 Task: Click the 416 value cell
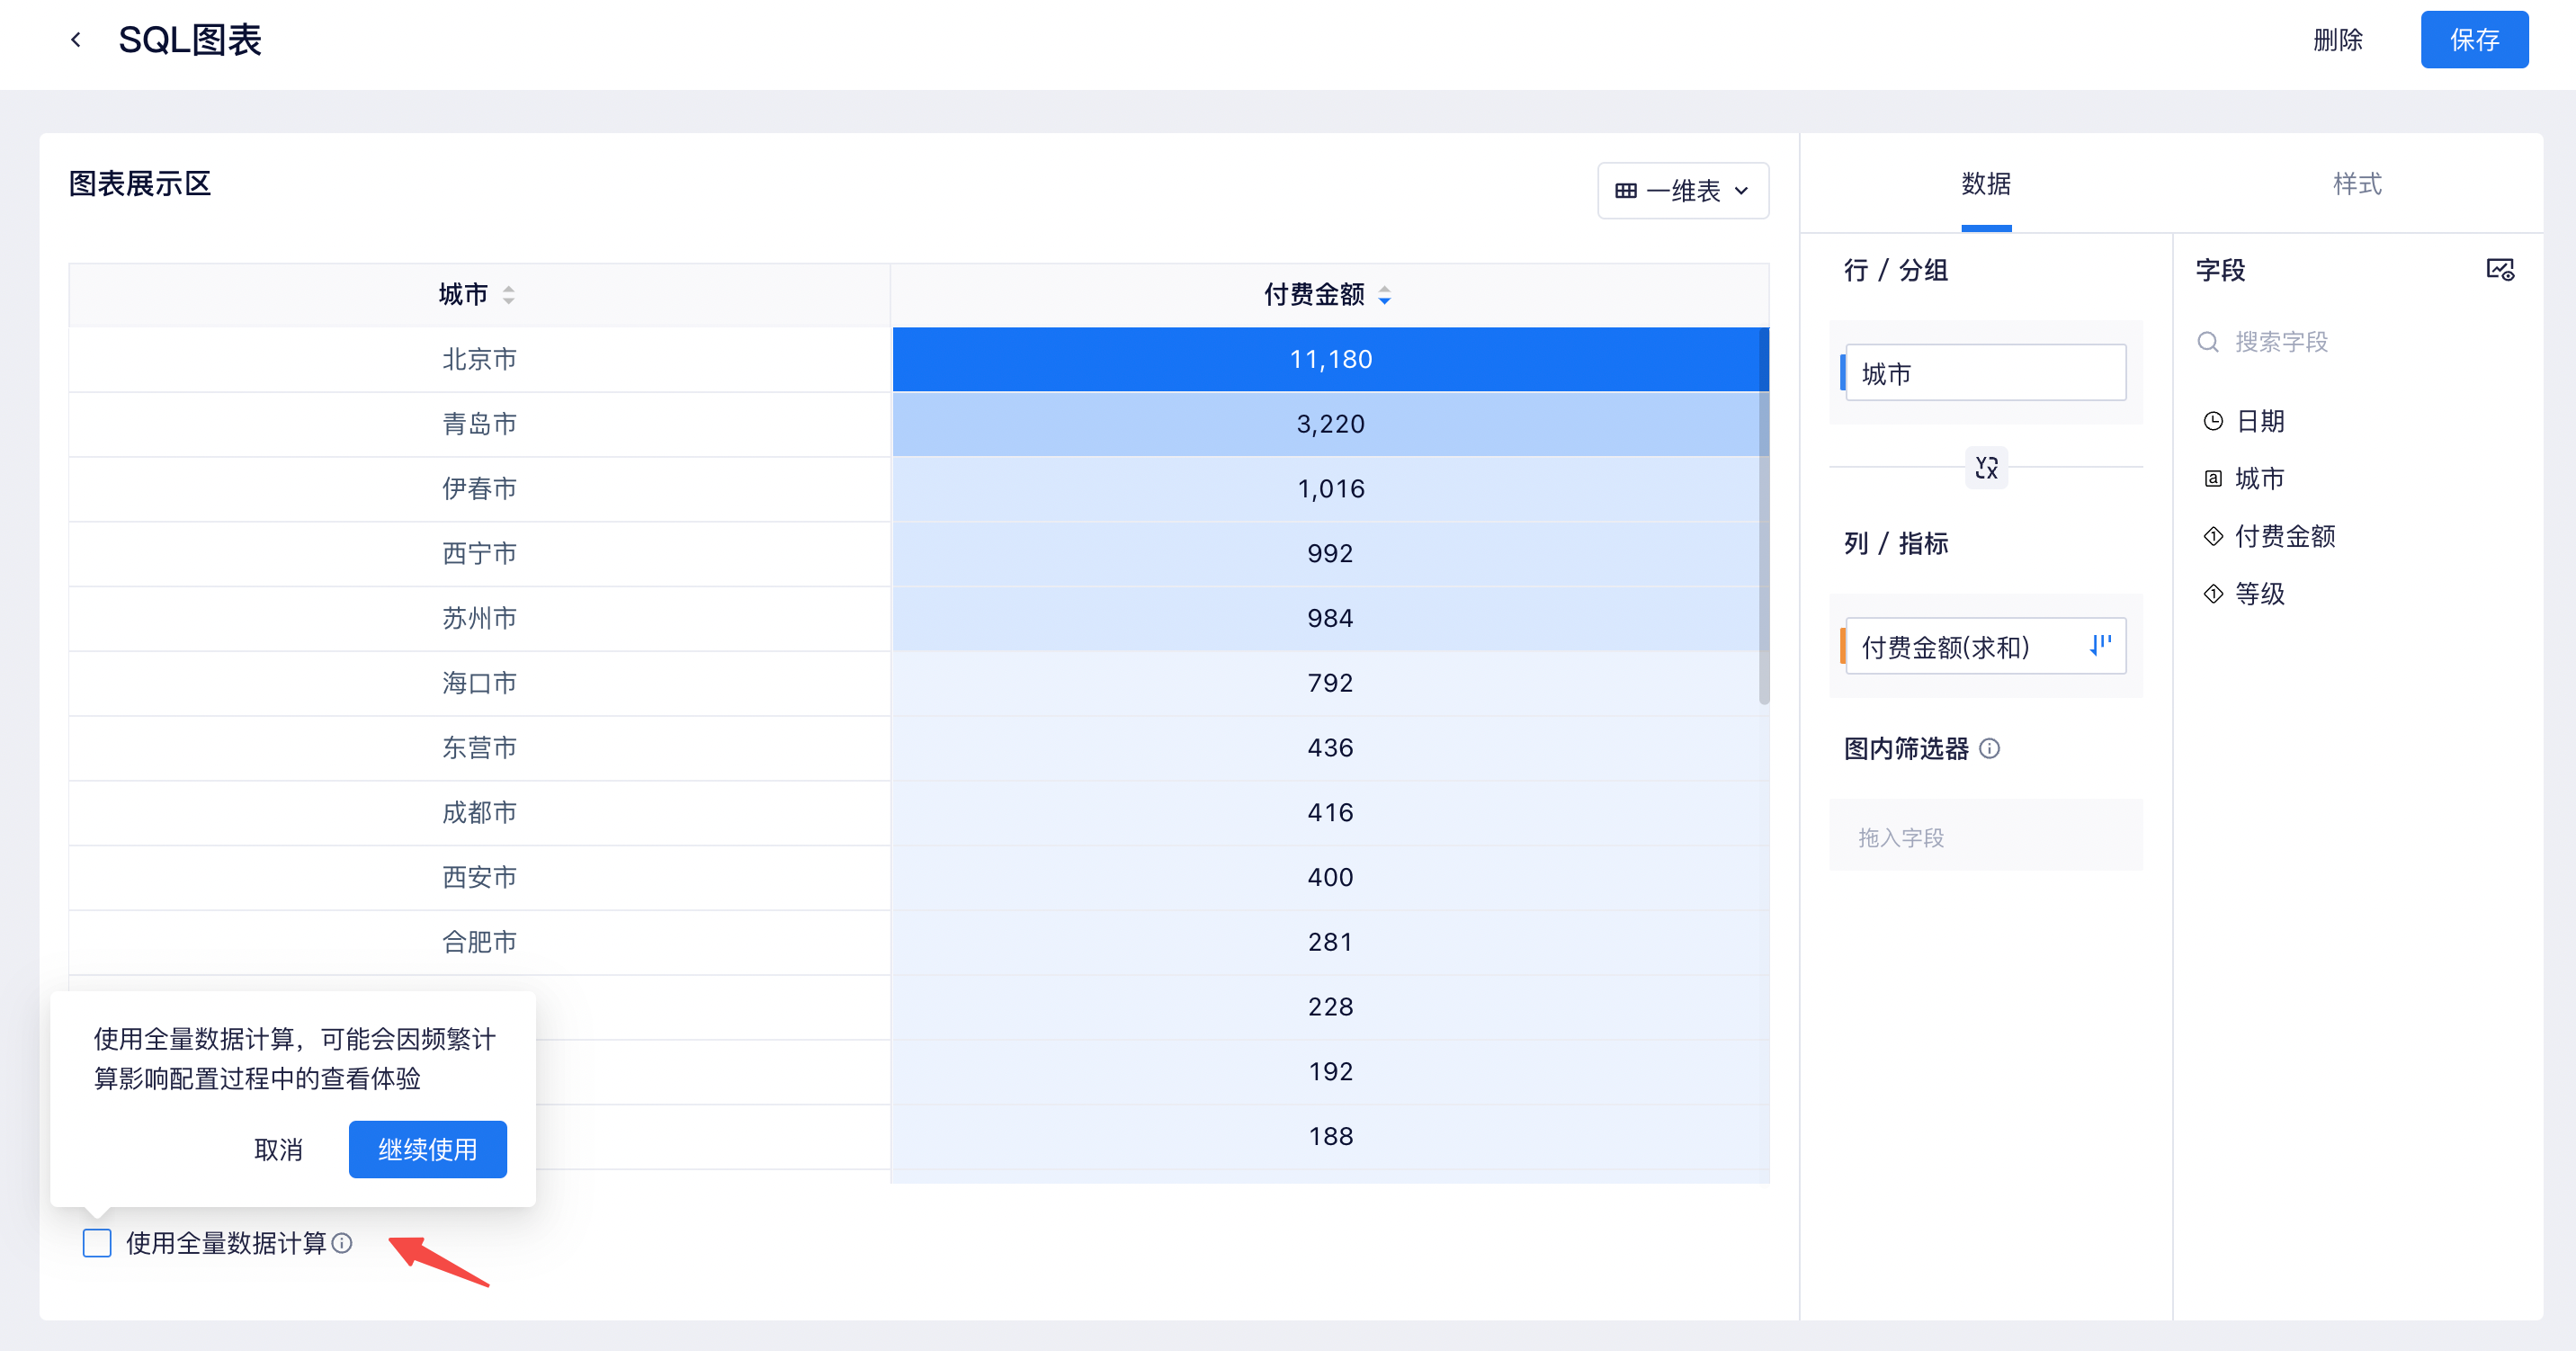point(1330,812)
